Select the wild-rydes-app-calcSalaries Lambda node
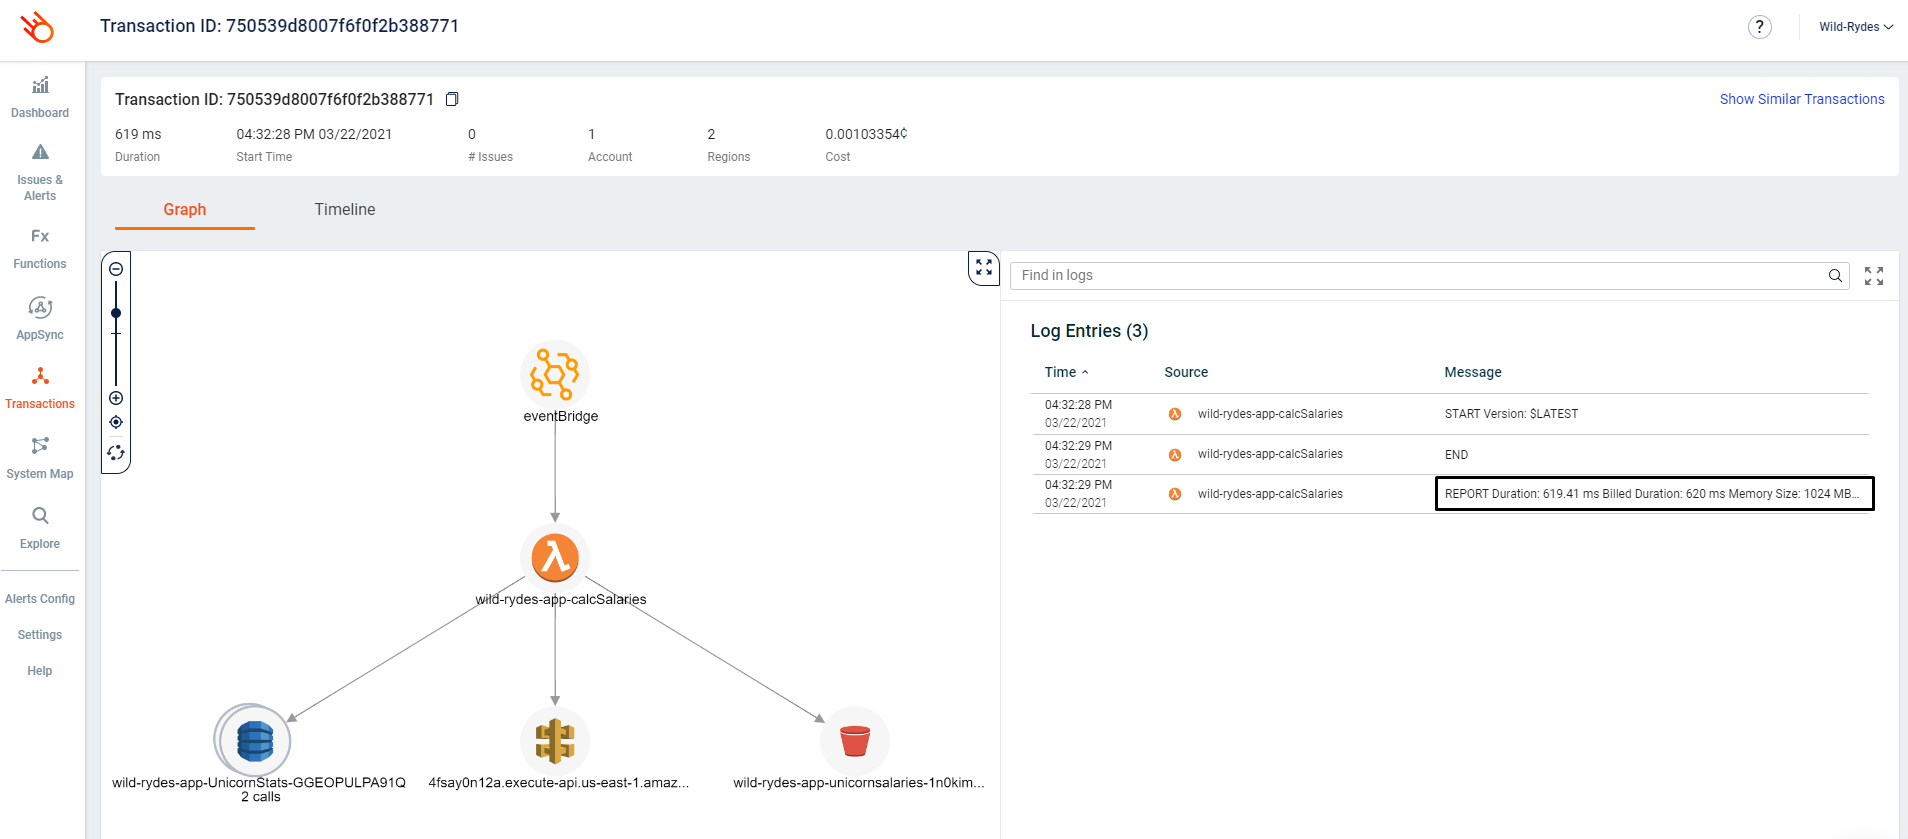Image resolution: width=1908 pixels, height=839 pixels. click(x=555, y=558)
